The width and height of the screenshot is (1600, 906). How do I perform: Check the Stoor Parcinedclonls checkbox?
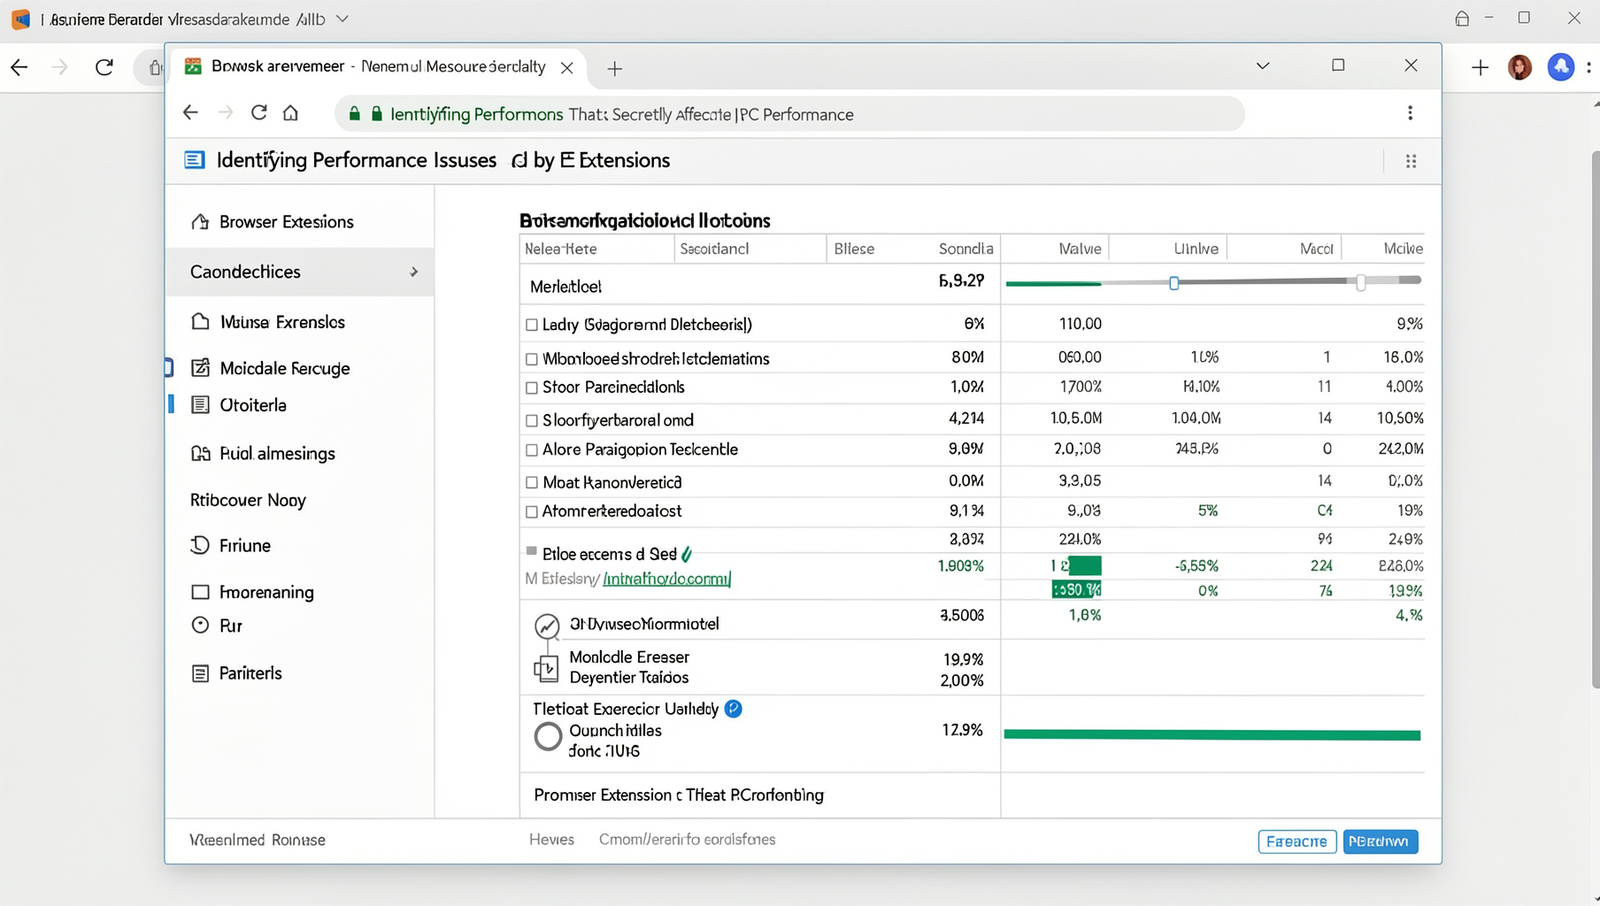[532, 388]
